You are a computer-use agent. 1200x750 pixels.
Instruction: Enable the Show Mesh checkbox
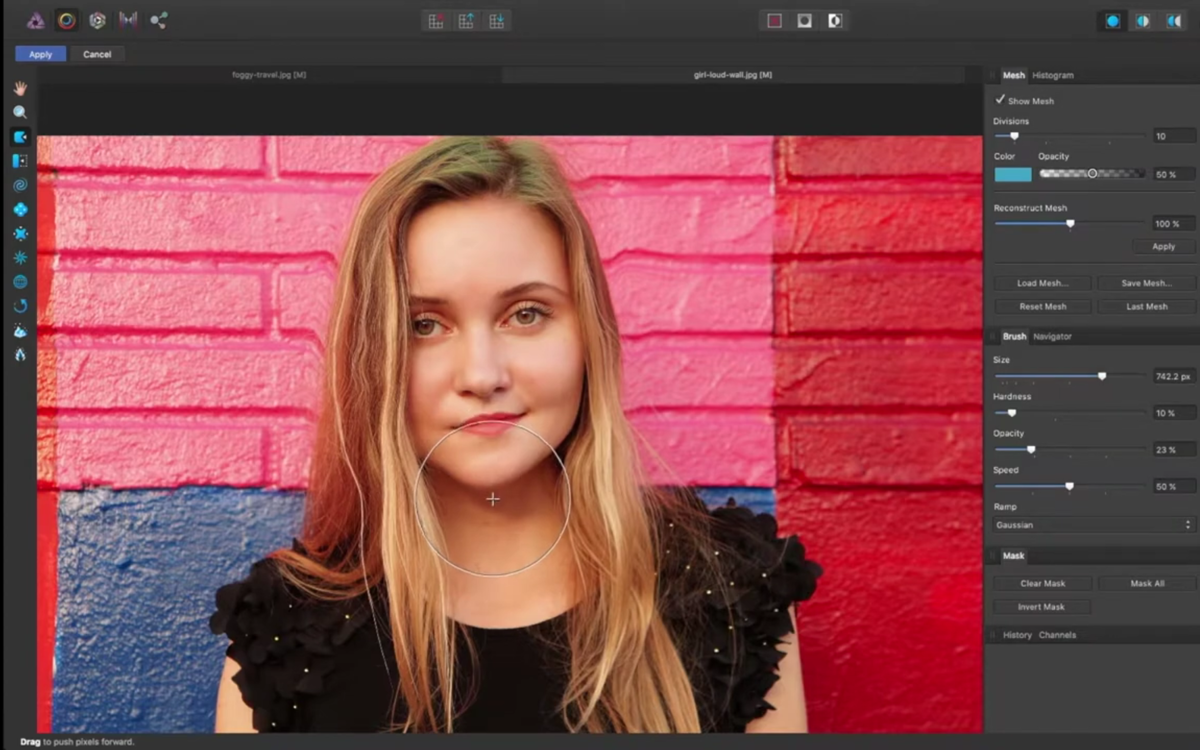[x=1001, y=100]
